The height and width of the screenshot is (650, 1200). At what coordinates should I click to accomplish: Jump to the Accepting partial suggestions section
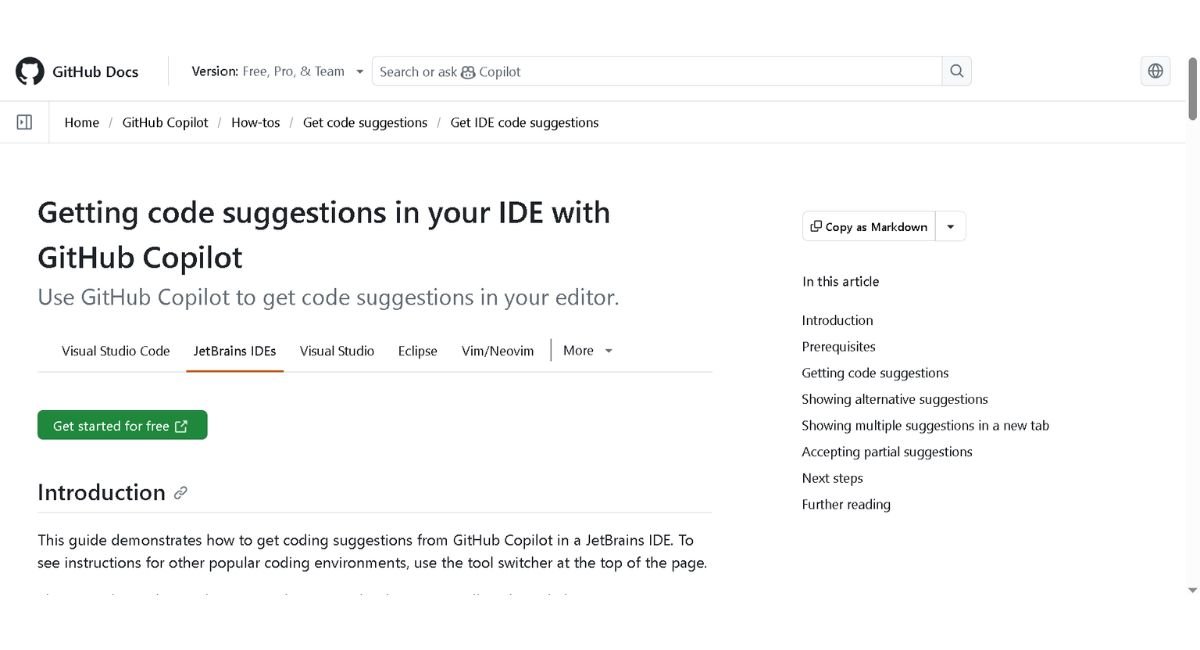click(887, 452)
